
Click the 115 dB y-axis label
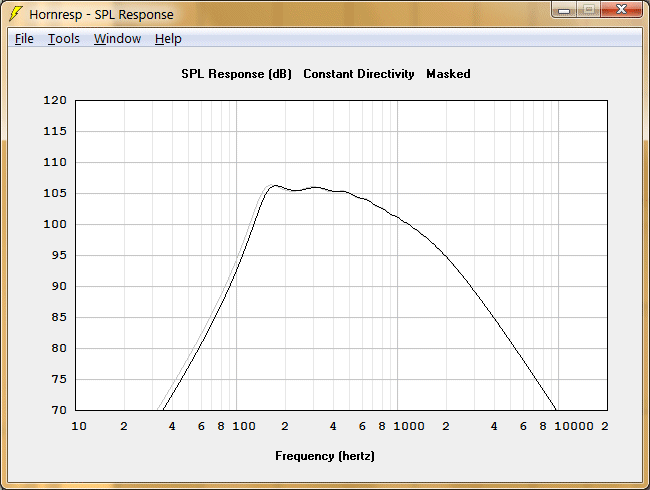(x=55, y=131)
